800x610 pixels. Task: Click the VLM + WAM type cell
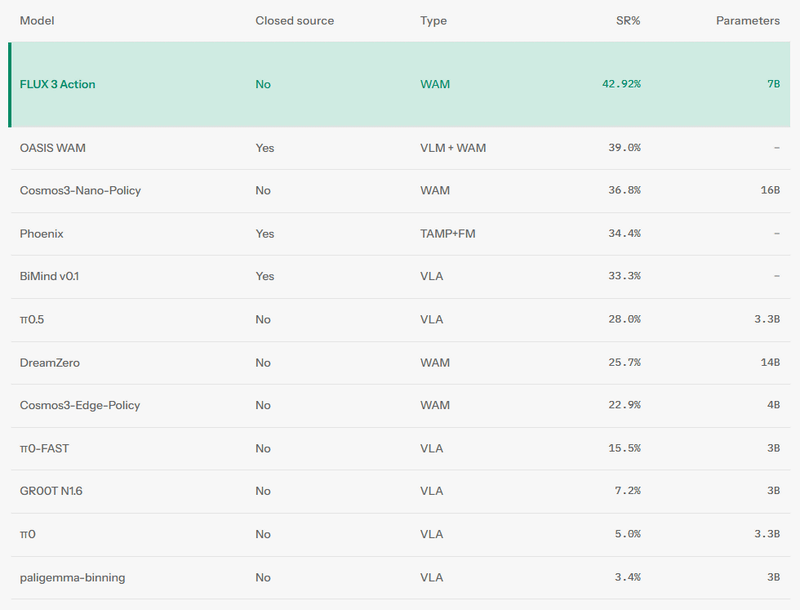tap(453, 148)
